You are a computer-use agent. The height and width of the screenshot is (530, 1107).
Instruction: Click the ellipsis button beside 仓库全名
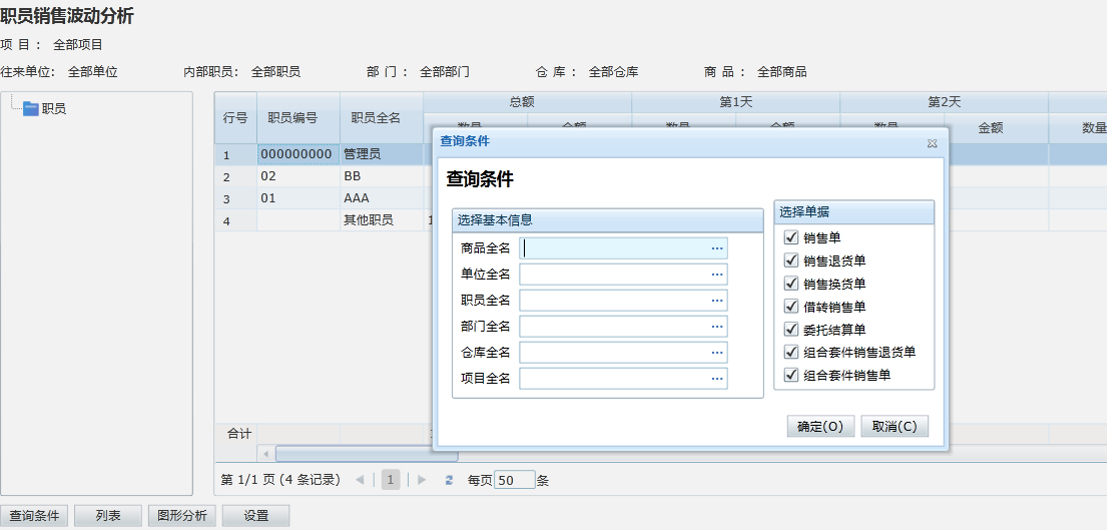pyautogui.click(x=716, y=352)
